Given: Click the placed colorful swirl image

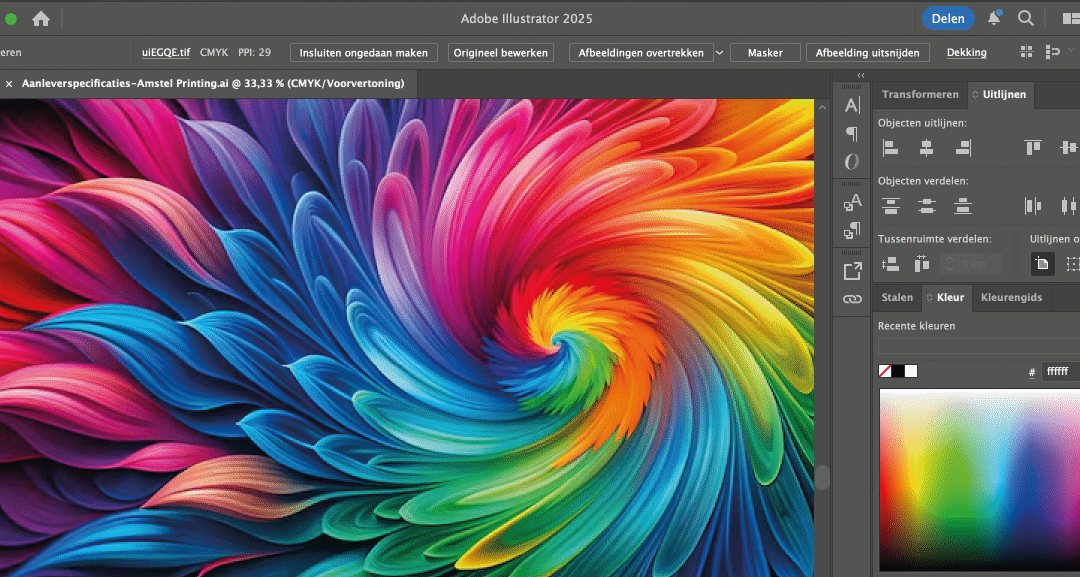Looking at the screenshot, I should tap(406, 337).
